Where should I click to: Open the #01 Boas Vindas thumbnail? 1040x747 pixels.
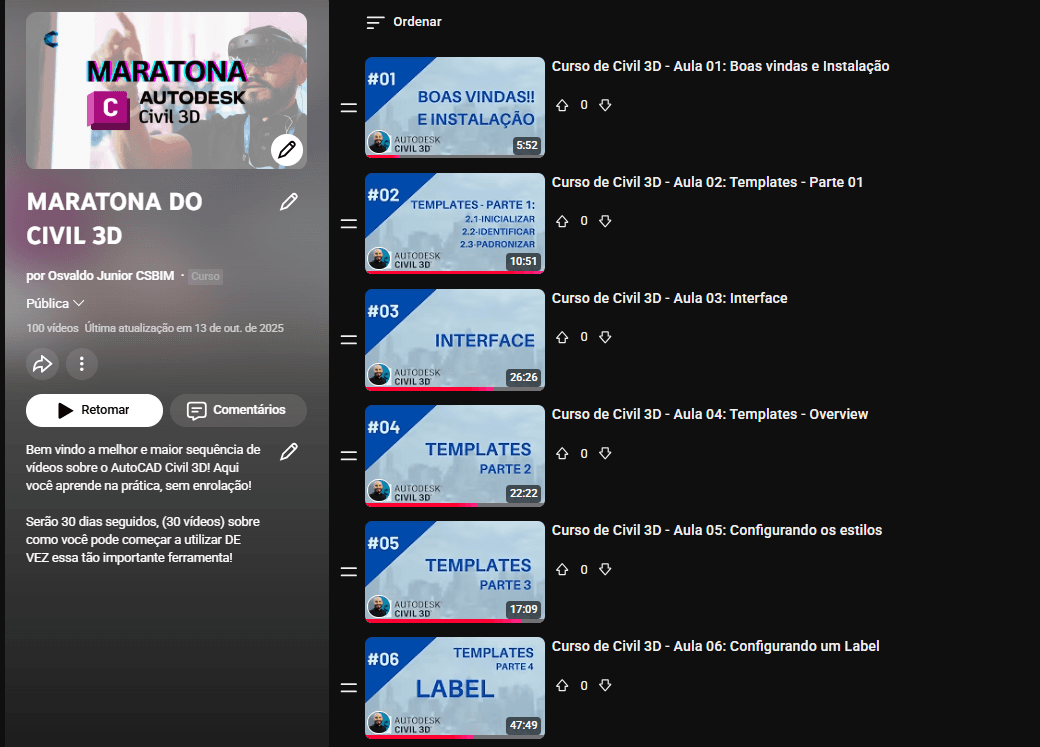[x=455, y=107]
